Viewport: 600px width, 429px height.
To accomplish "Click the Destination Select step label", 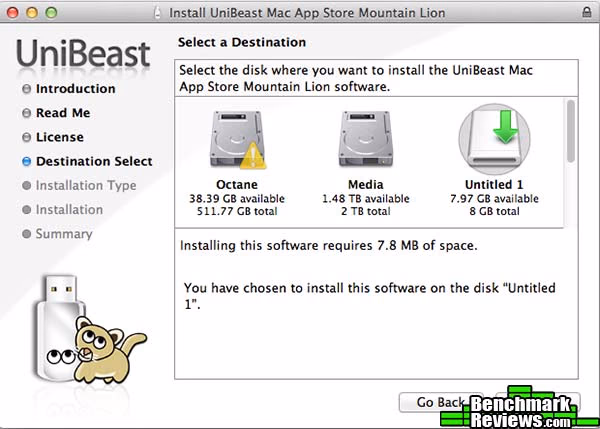I will click(94, 161).
